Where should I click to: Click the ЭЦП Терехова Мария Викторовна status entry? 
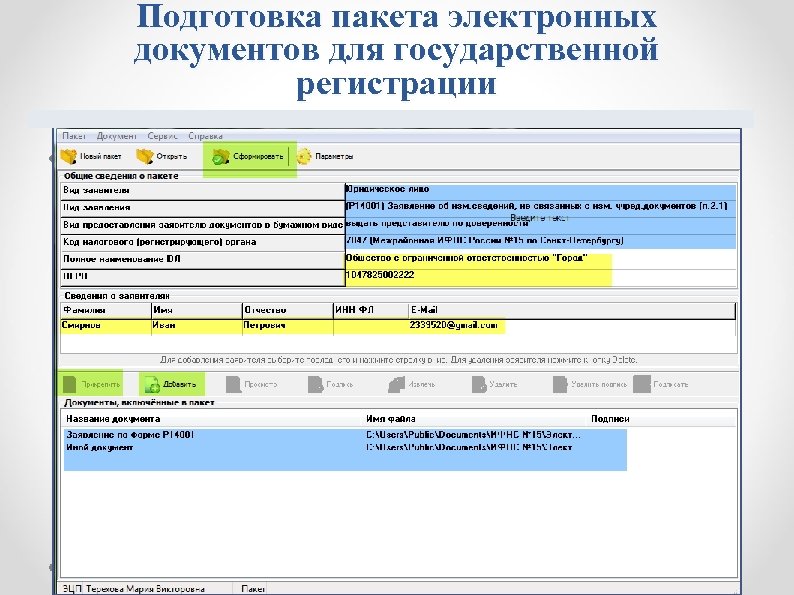[134, 589]
